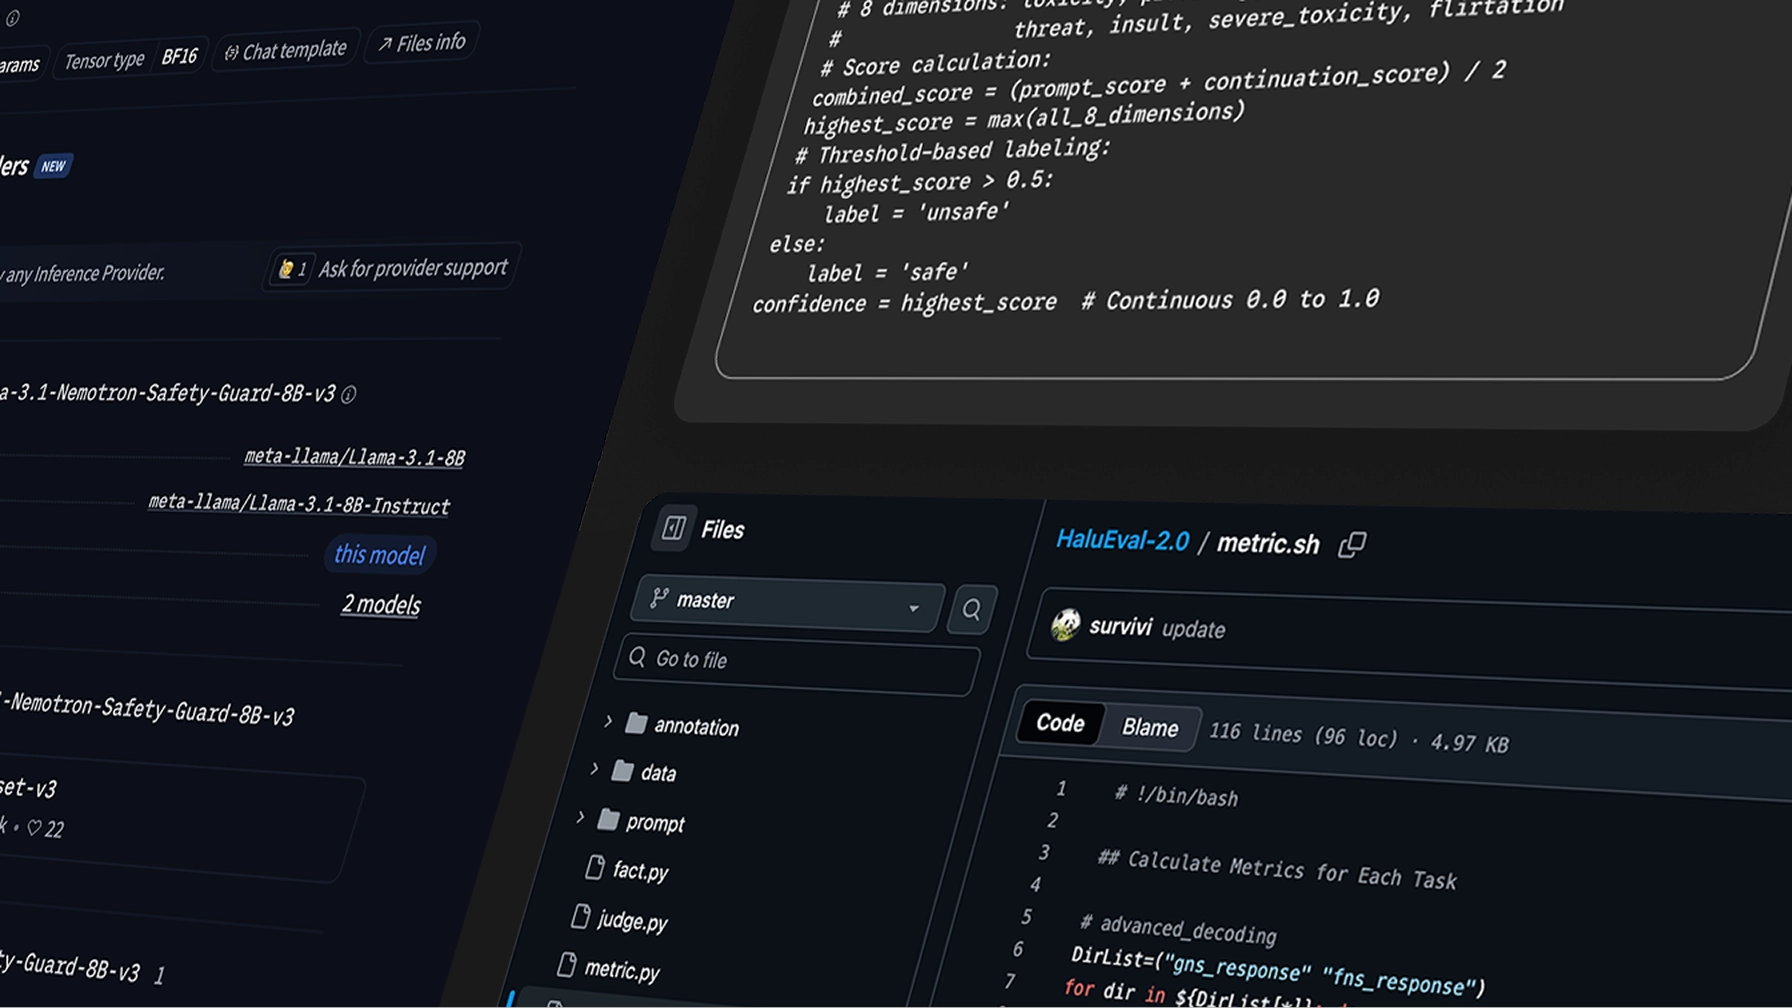
Task: Click the git branch icon in master selector
Action: (659, 598)
